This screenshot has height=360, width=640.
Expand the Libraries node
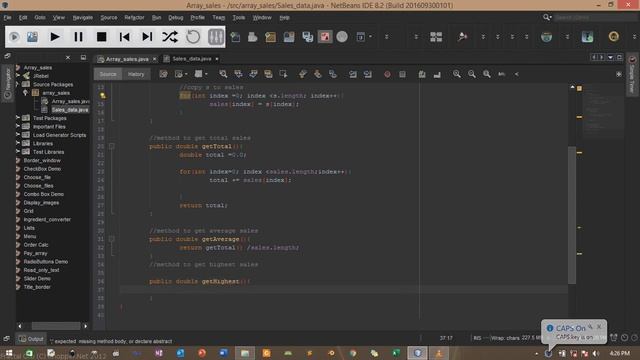pos(18,143)
